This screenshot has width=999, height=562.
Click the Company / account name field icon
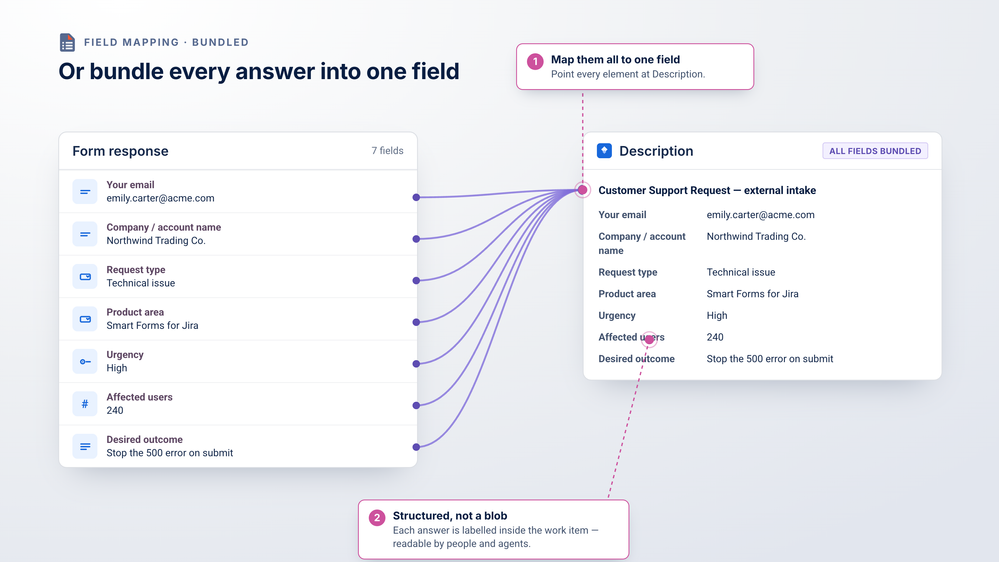coord(85,234)
